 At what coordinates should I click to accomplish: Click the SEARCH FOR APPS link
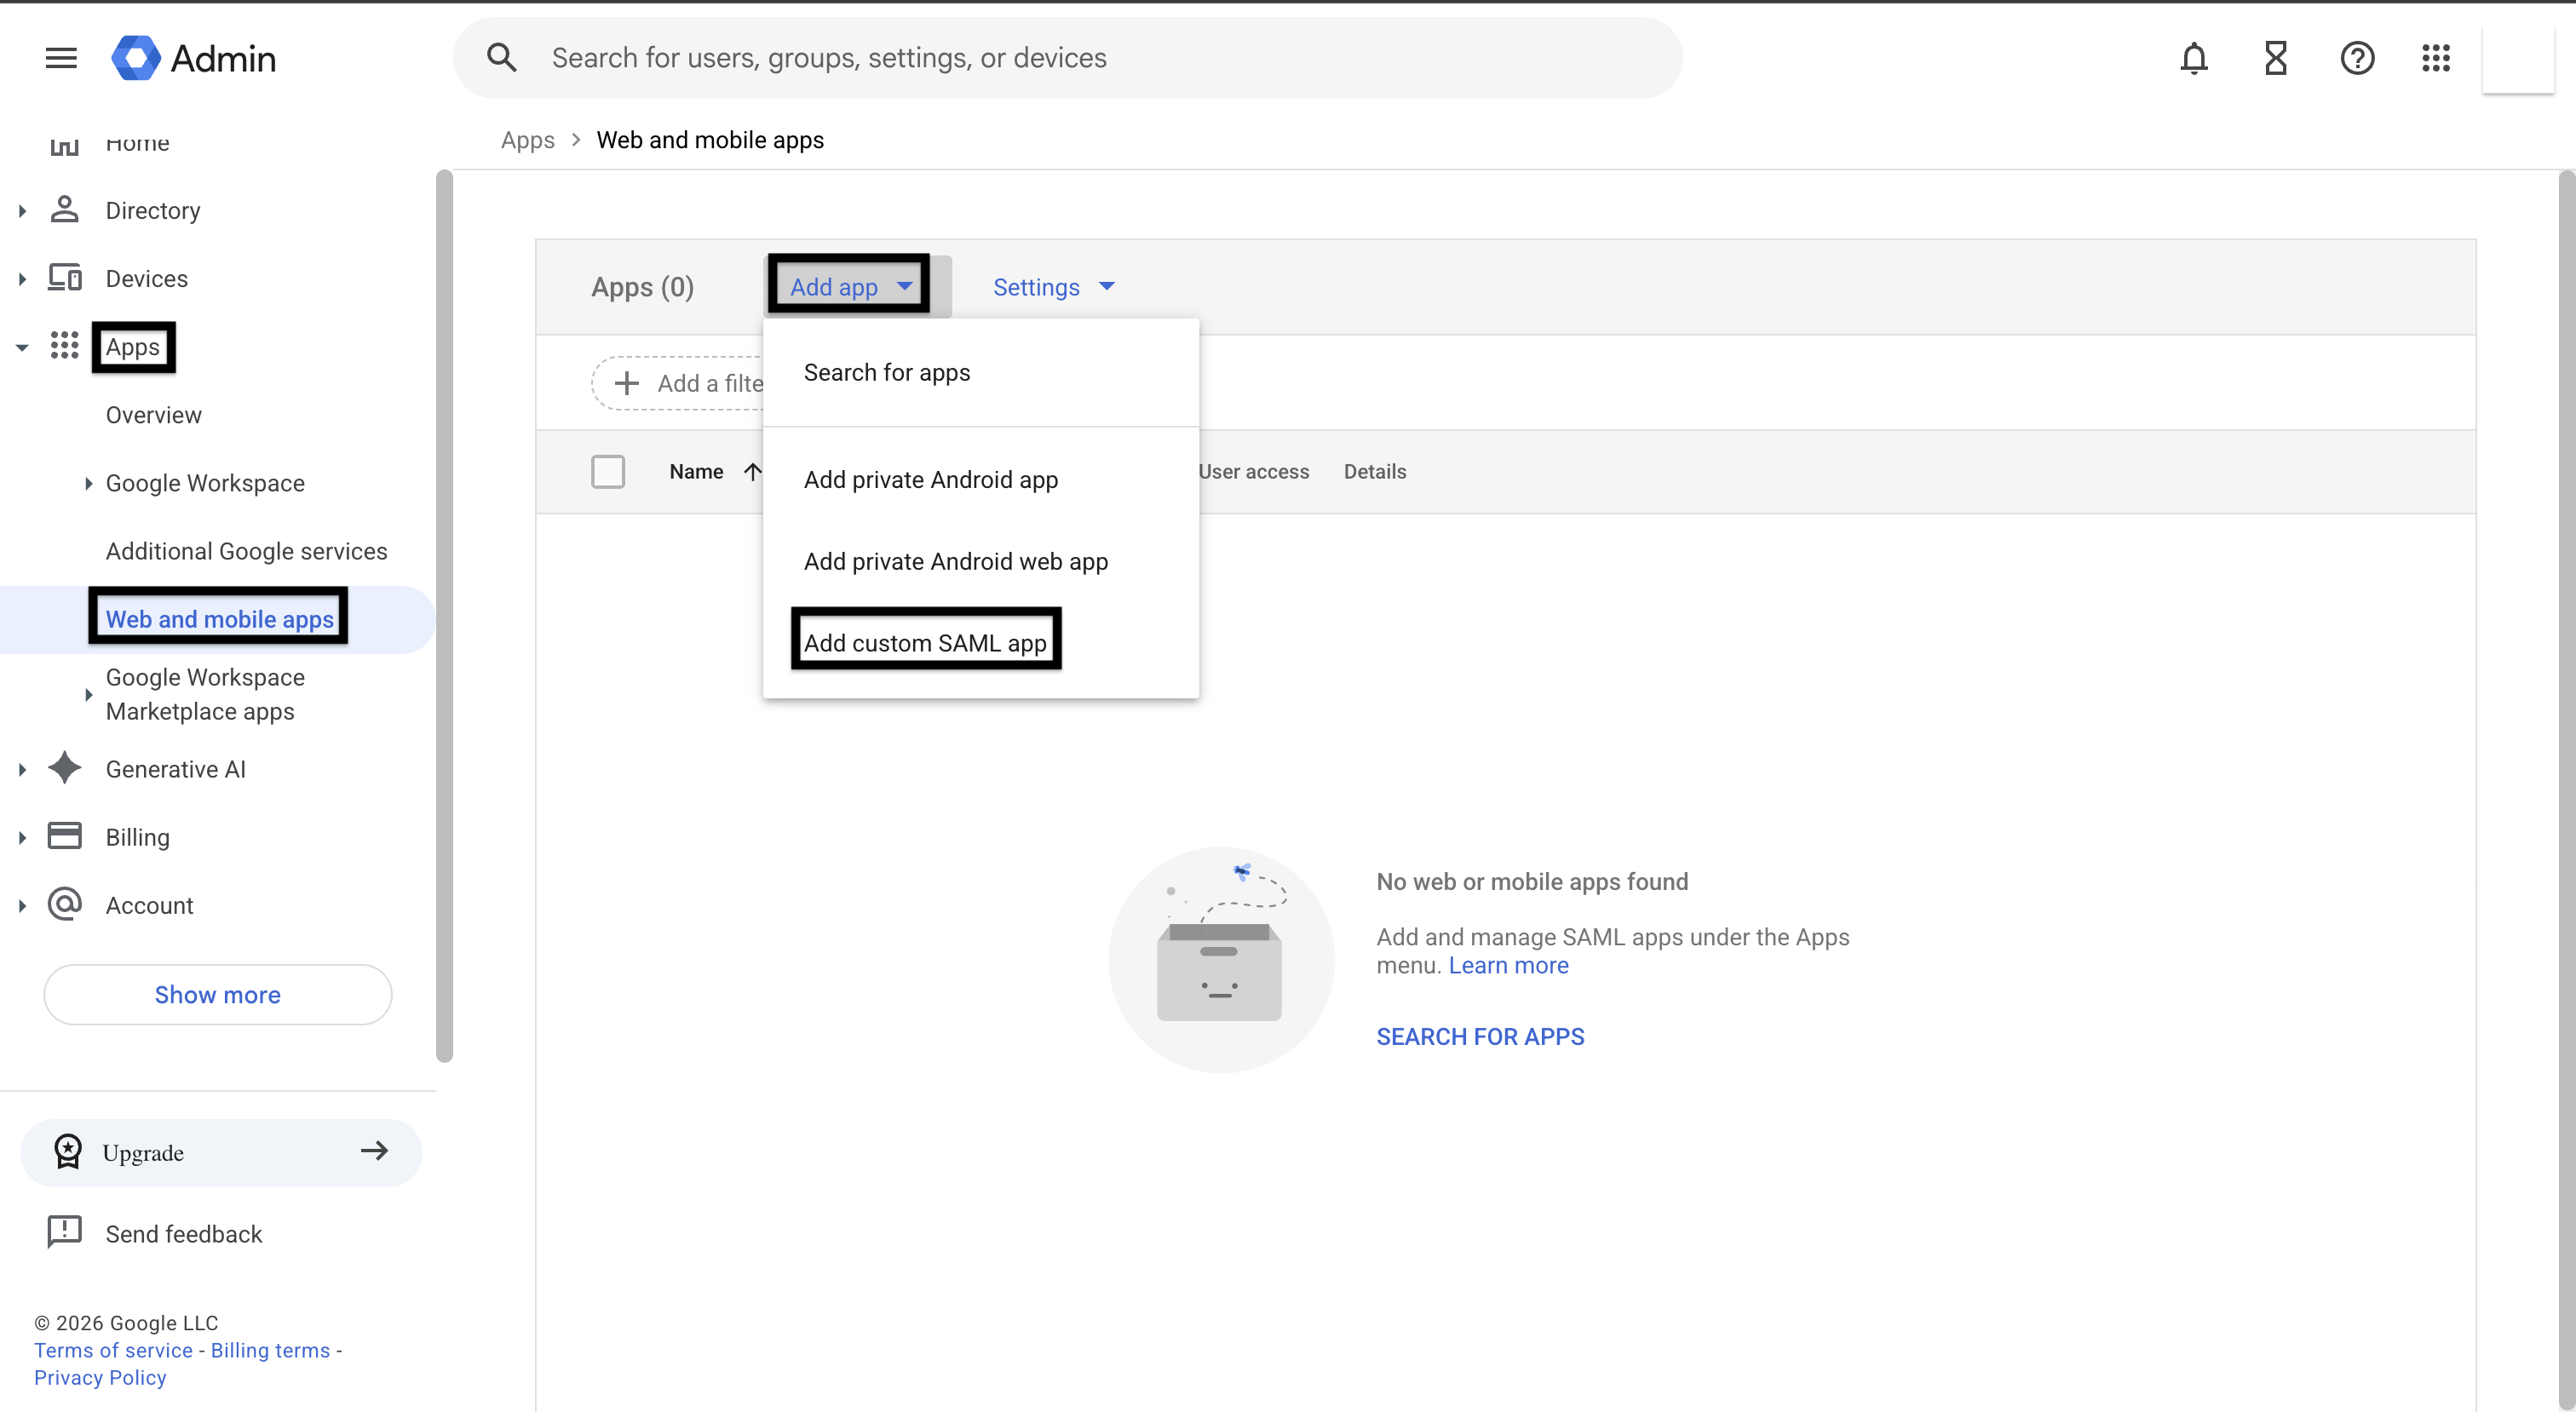(x=1480, y=1036)
